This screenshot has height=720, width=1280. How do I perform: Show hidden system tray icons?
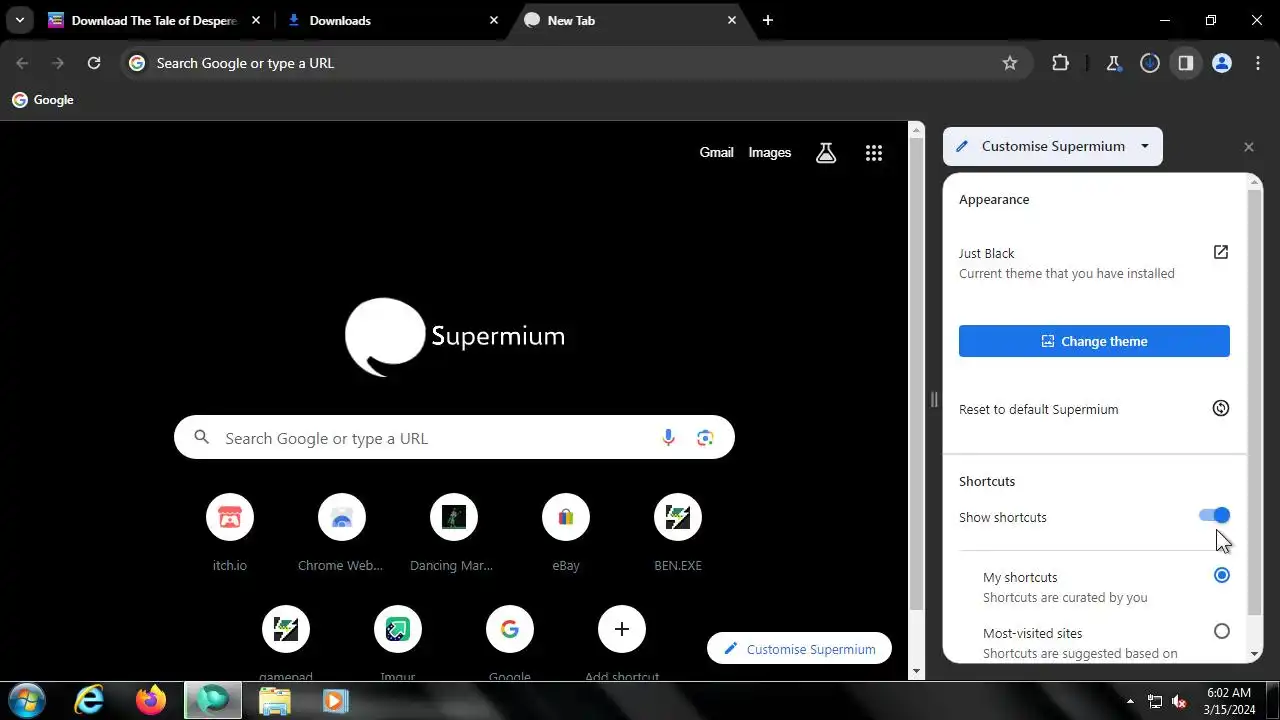pyautogui.click(x=1130, y=701)
